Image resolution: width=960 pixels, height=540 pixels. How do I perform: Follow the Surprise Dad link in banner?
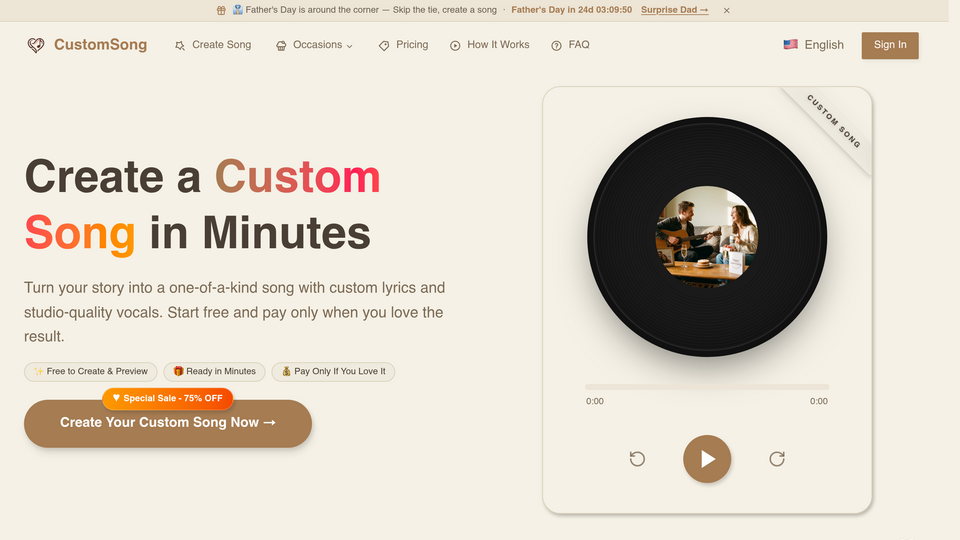[x=675, y=10]
